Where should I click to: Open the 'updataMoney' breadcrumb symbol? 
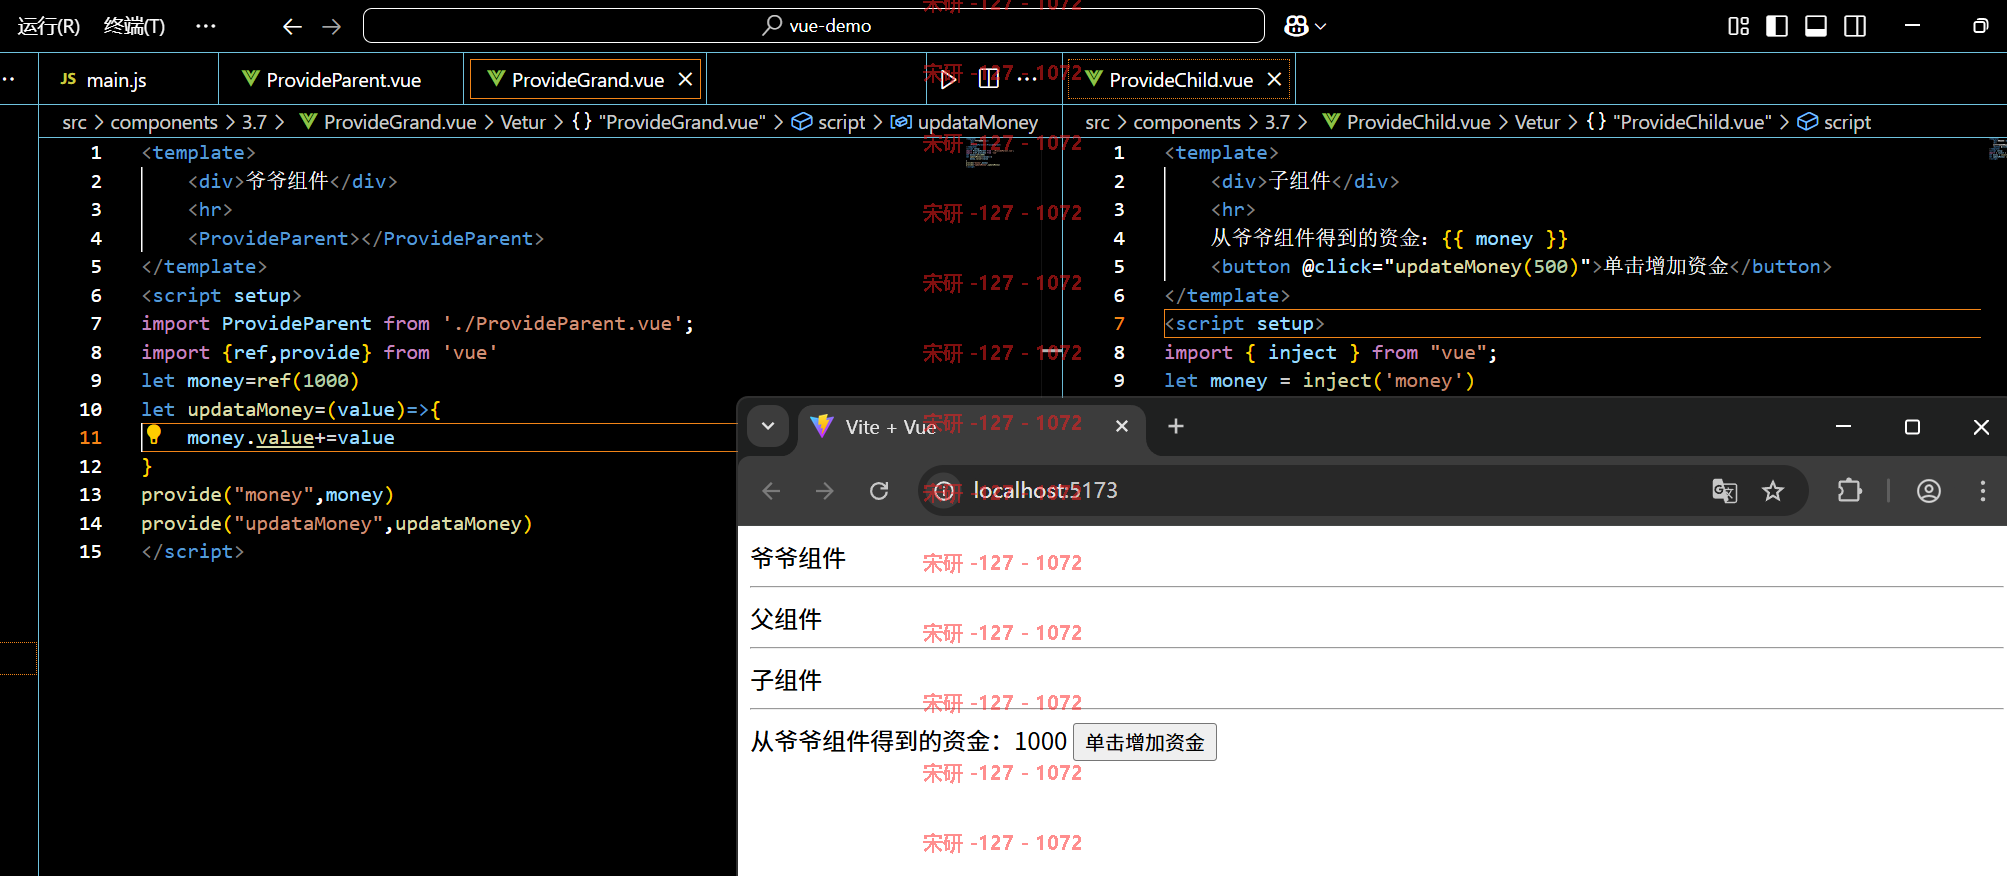[x=965, y=122]
